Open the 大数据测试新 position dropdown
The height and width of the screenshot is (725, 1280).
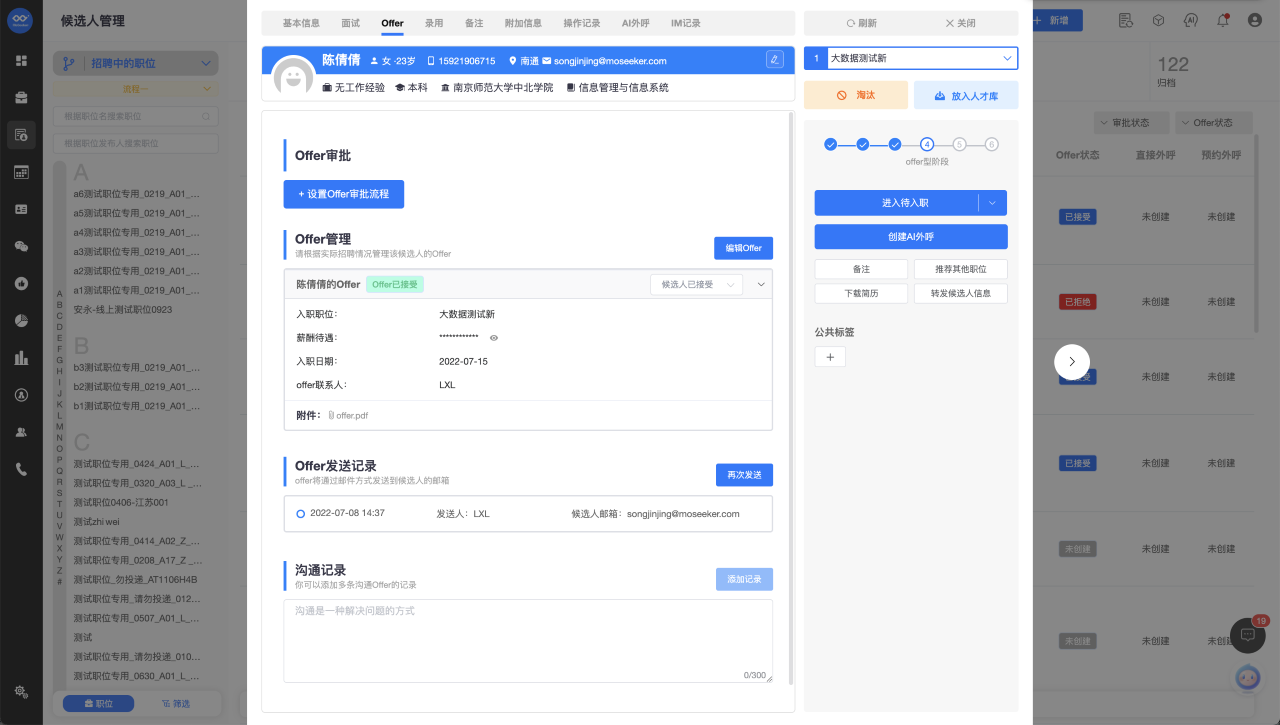point(921,58)
